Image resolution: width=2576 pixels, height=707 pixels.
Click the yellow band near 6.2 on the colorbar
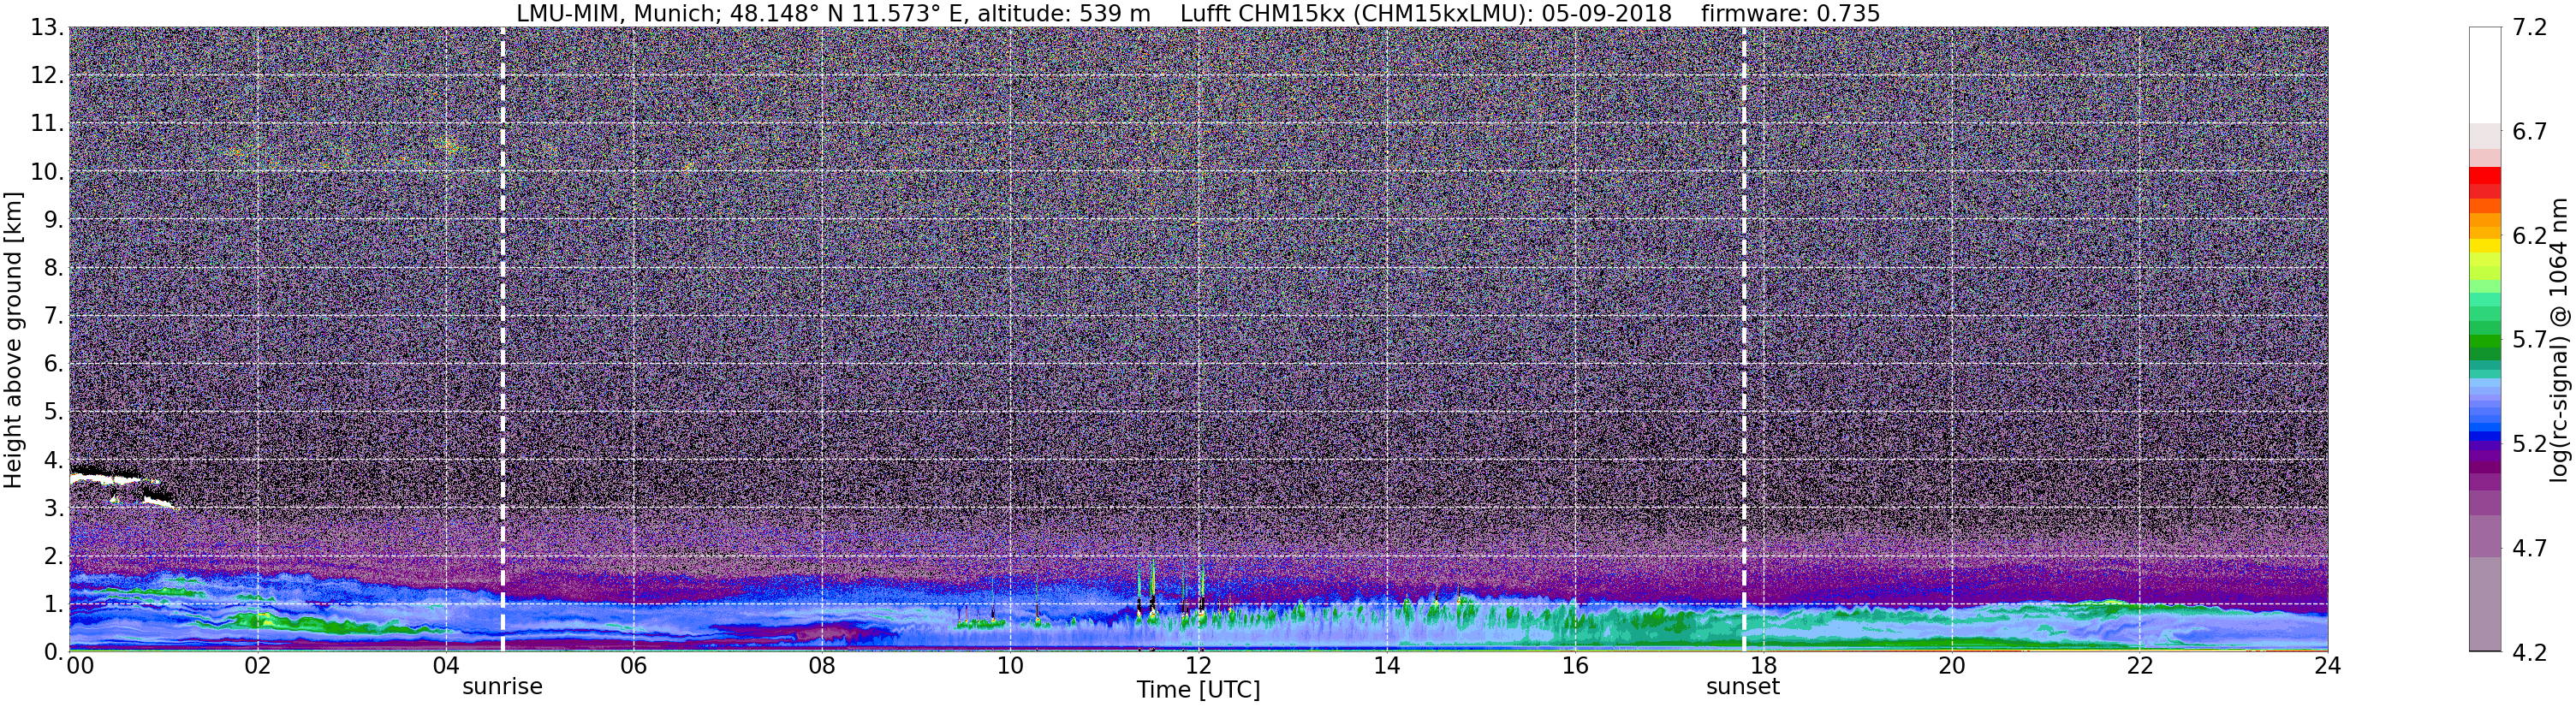tap(2484, 245)
